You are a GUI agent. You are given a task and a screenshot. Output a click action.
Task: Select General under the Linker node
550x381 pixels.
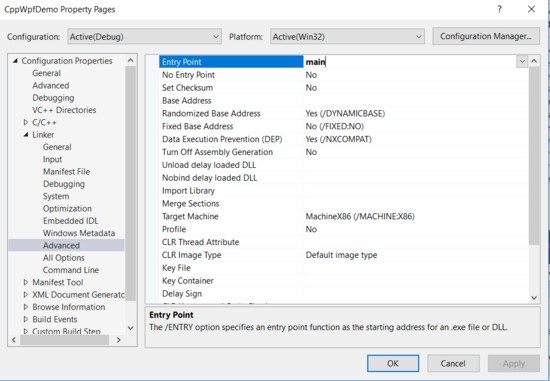(x=57, y=147)
